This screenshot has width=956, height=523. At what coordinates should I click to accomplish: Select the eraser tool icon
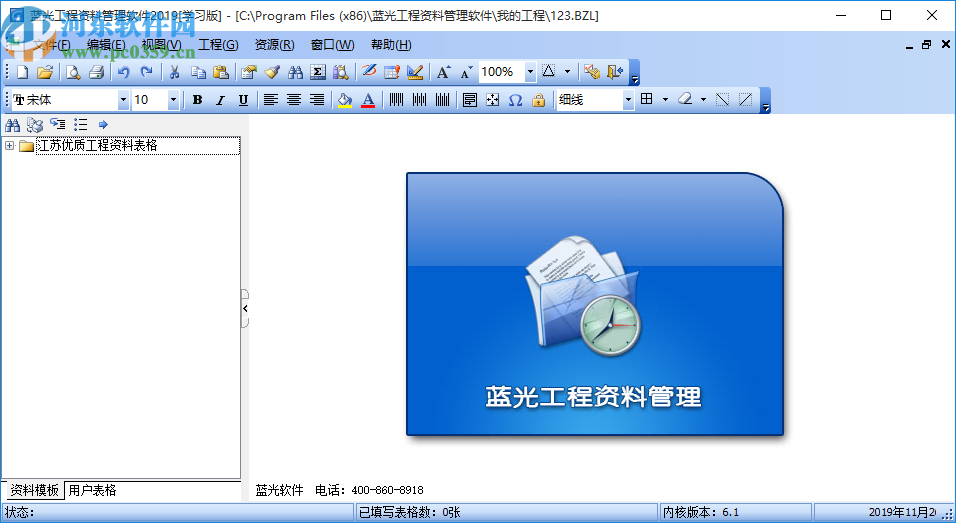click(x=685, y=99)
